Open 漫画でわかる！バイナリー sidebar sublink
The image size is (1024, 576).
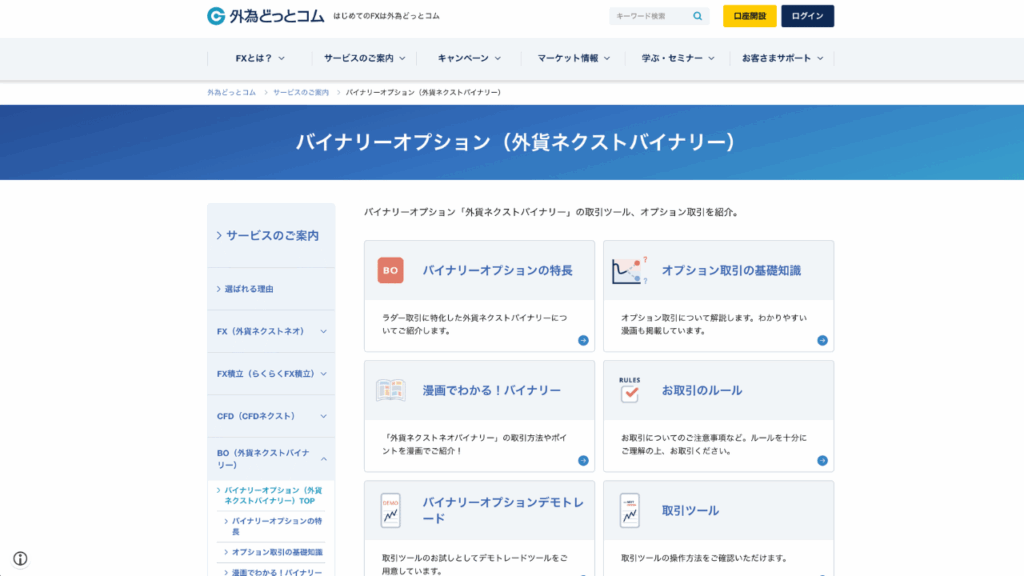tap(277, 572)
